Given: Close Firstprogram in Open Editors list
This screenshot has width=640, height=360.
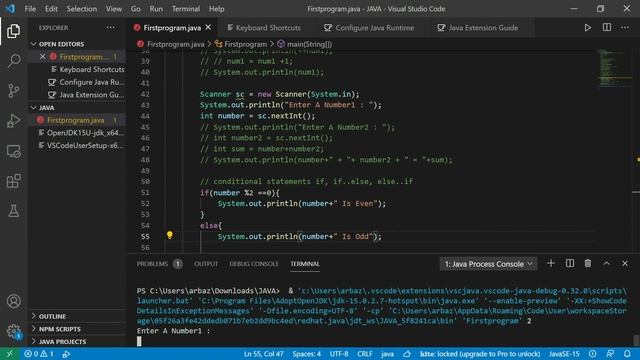Looking at the screenshot, I should [x=42, y=57].
